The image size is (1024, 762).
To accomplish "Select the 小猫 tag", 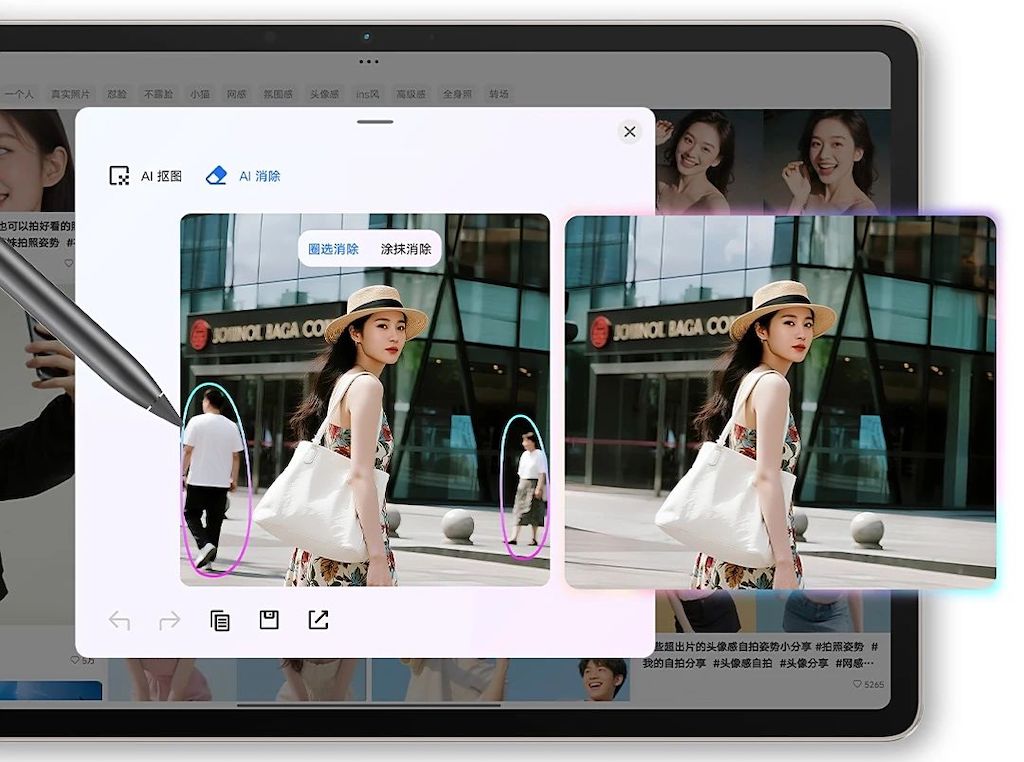I will pos(200,94).
